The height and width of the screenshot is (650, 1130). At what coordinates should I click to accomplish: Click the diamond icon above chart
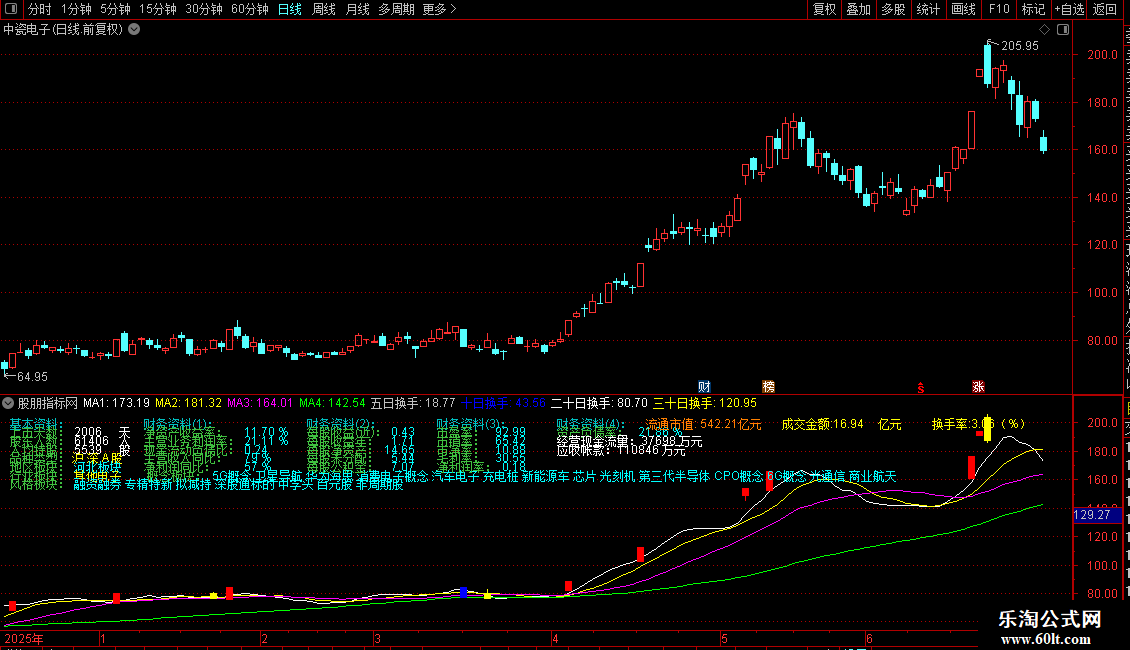pos(1044,30)
